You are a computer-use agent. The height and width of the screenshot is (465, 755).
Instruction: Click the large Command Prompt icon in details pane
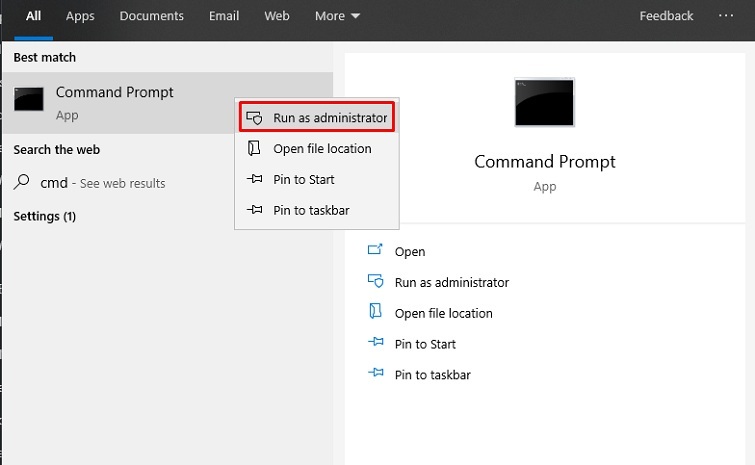(x=544, y=102)
